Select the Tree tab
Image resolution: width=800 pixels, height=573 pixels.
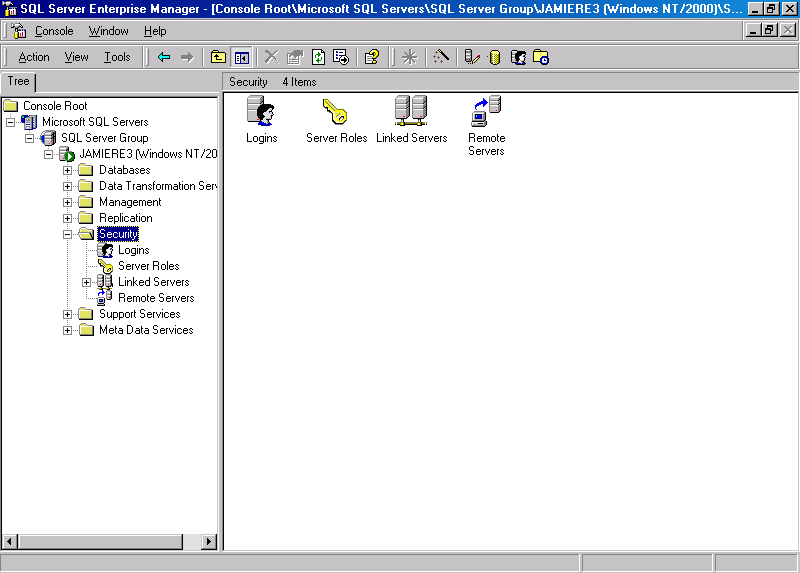pos(18,82)
